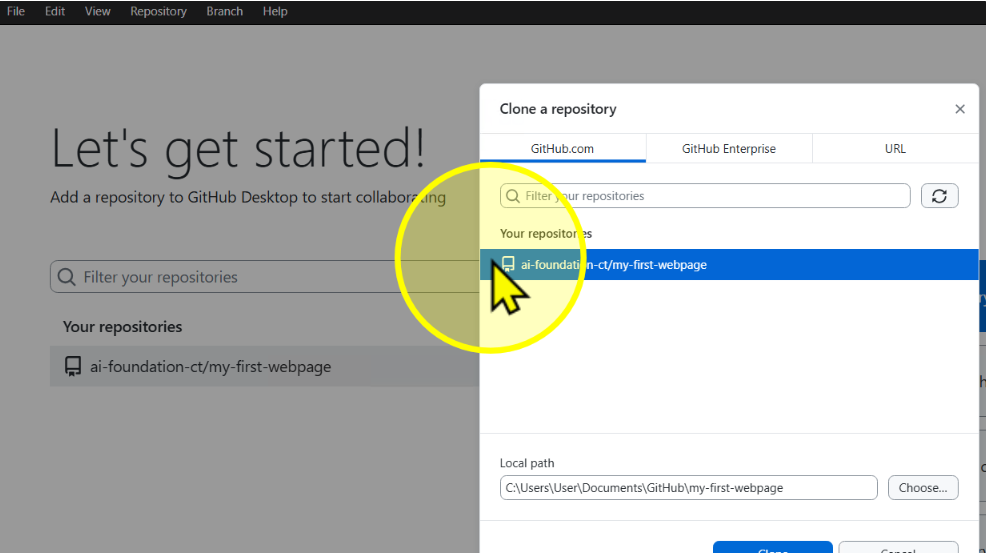Open the Branch menu
Image resolution: width=986 pixels, height=554 pixels.
(224, 11)
